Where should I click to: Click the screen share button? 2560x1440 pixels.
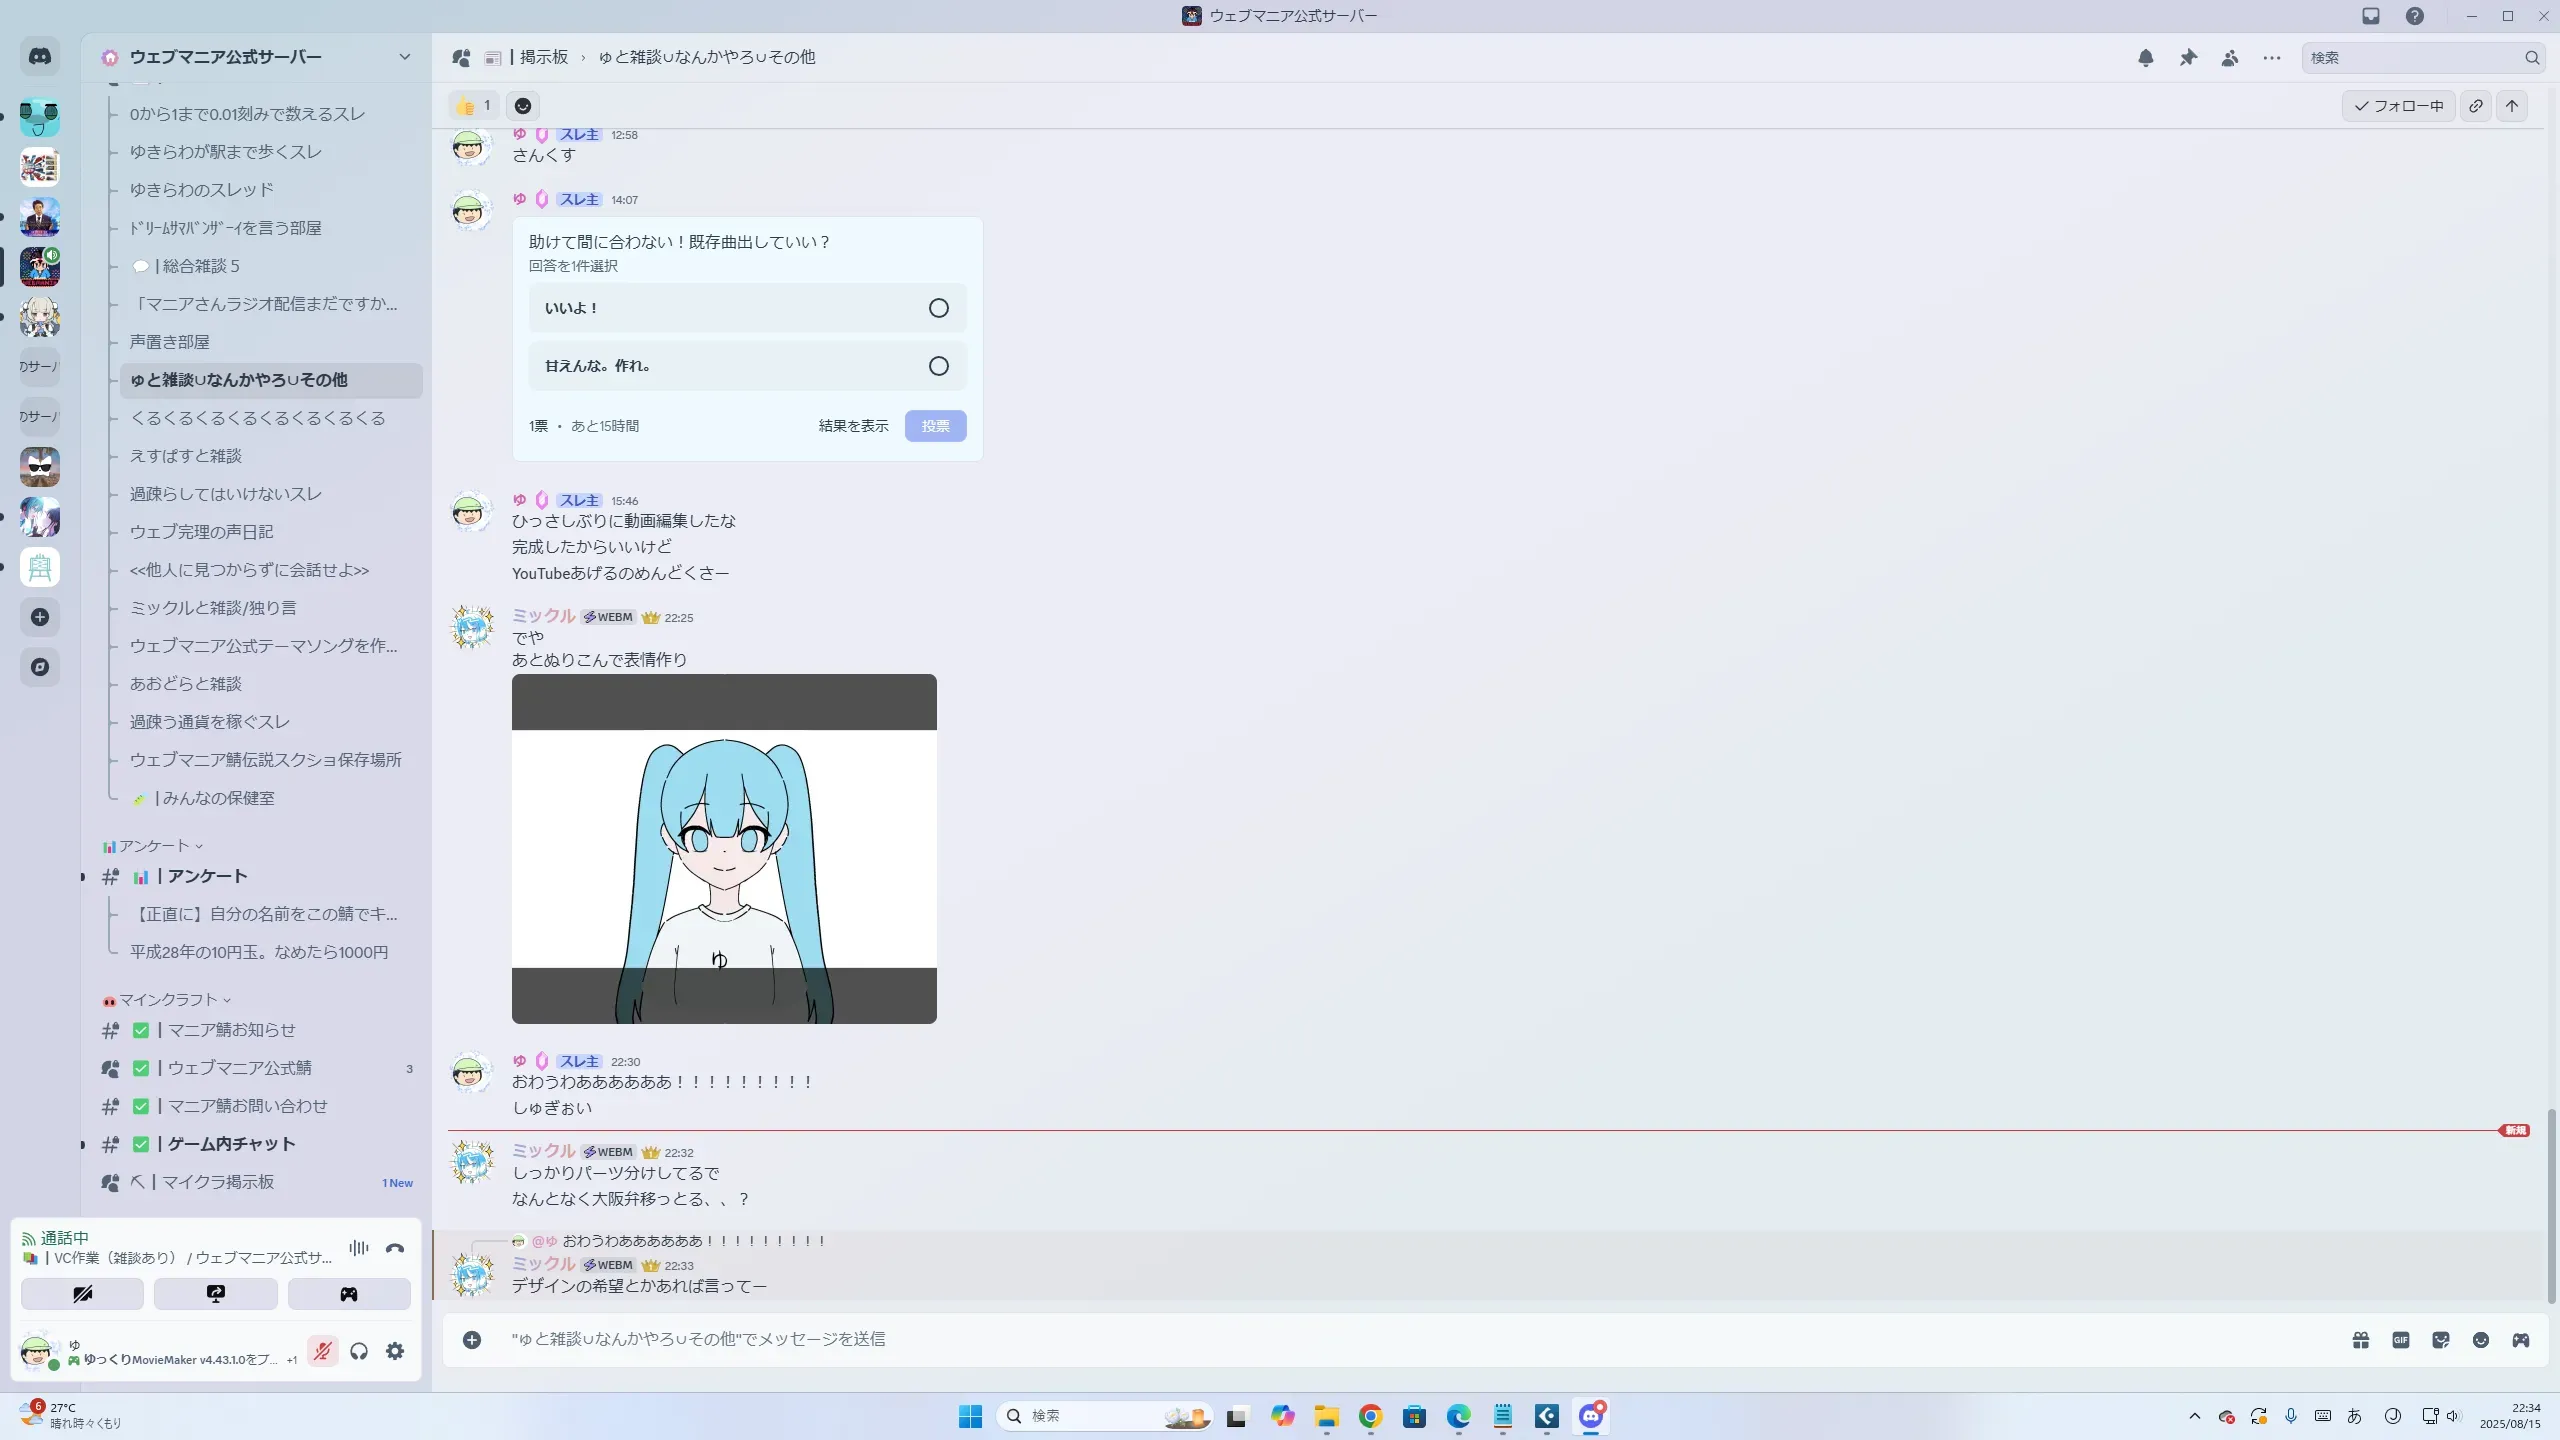click(x=215, y=1294)
